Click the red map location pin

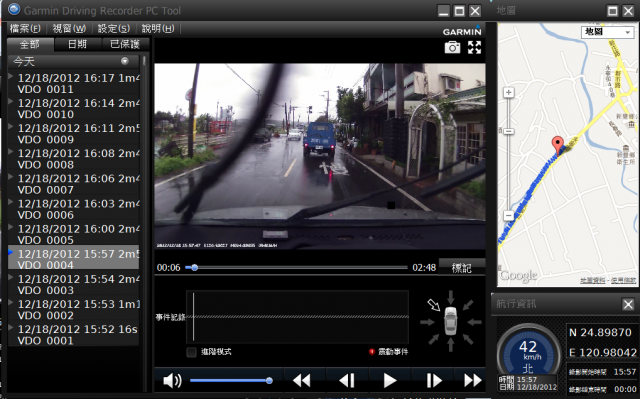[558, 144]
